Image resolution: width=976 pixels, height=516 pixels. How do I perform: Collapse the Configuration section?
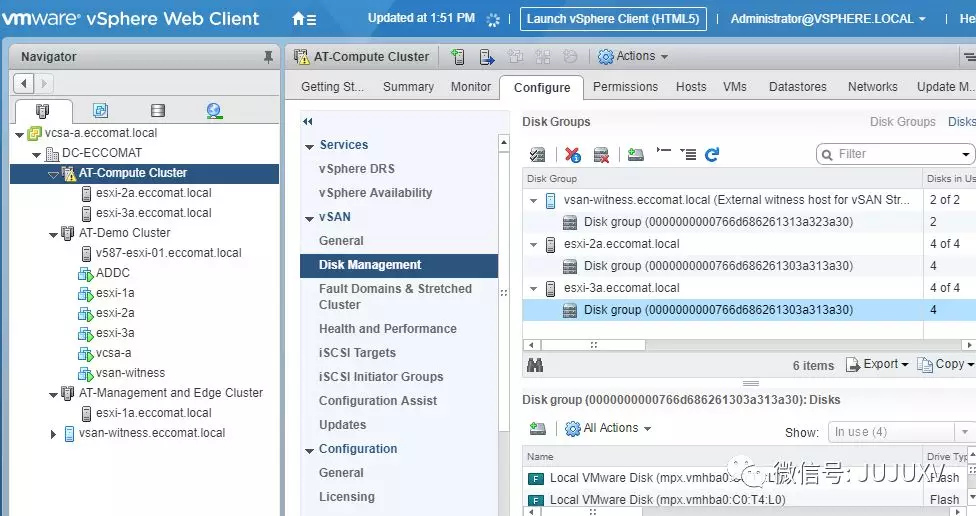(x=309, y=451)
